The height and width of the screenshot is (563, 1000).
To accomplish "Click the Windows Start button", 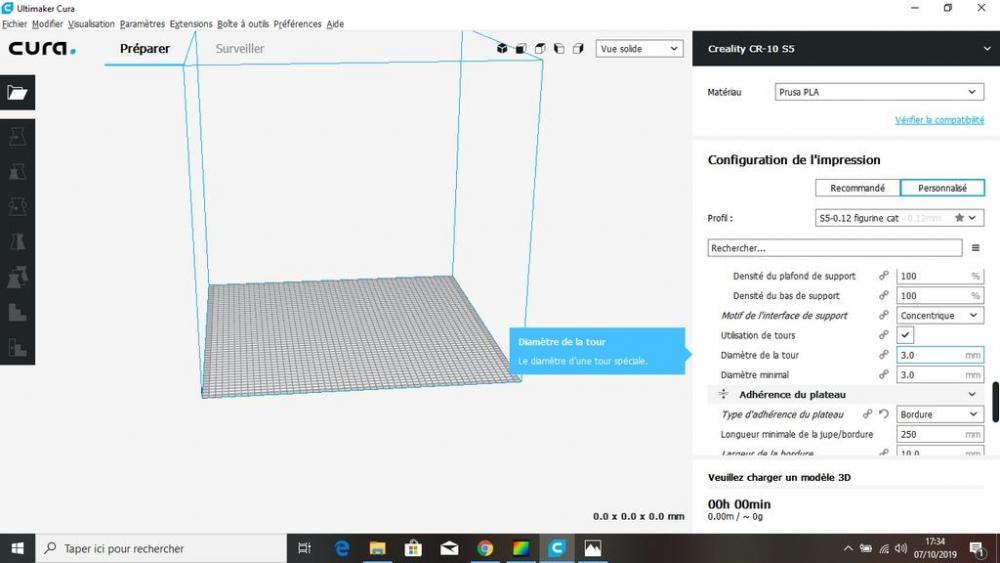I will click(17, 548).
